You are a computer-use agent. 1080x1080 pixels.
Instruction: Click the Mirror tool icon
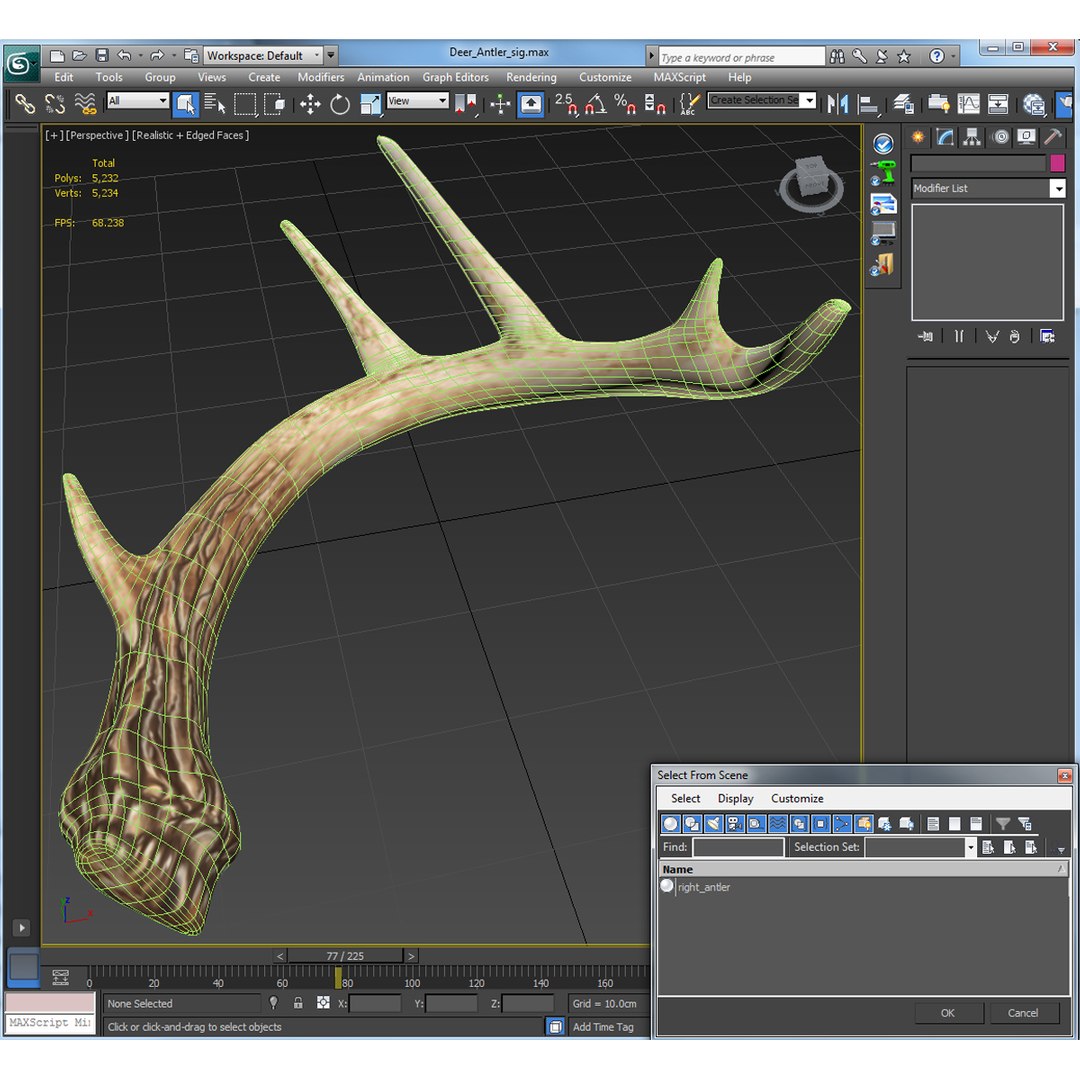pos(838,104)
